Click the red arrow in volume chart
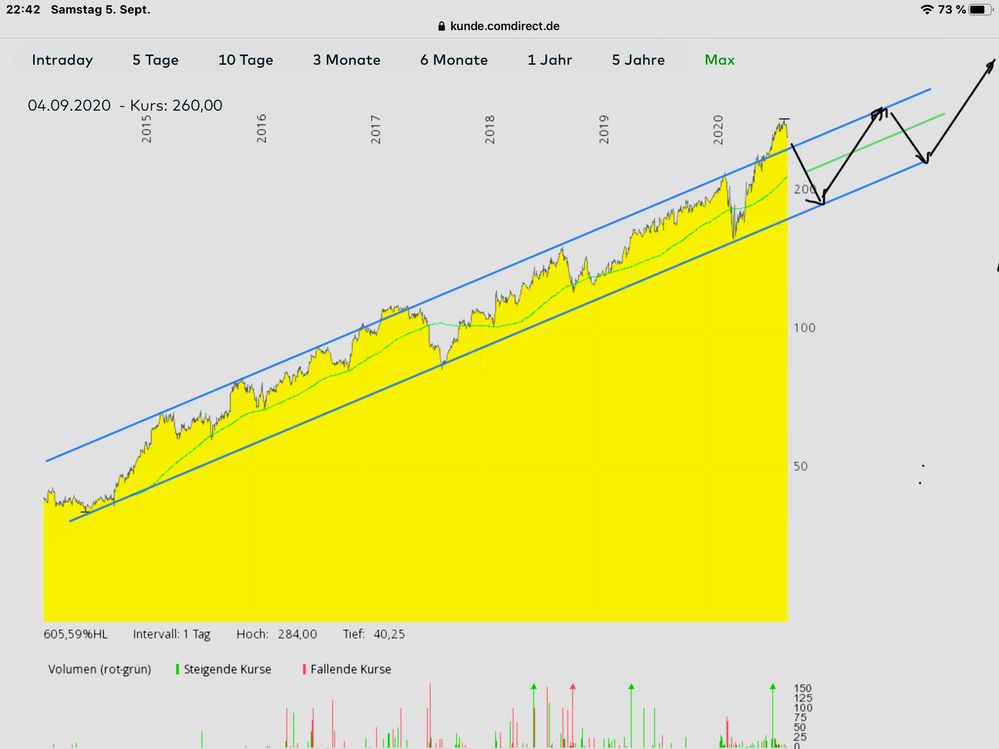Viewport: 999px width, 749px height. [573, 688]
